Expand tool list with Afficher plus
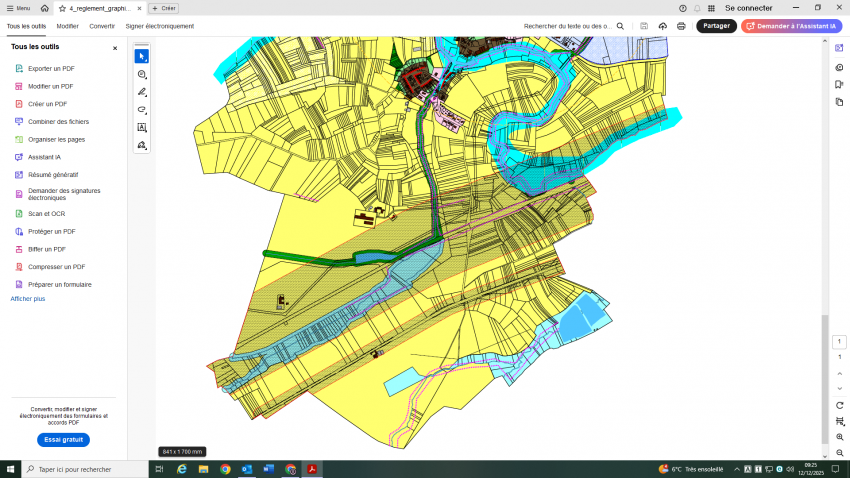850x478 pixels. 27,299
